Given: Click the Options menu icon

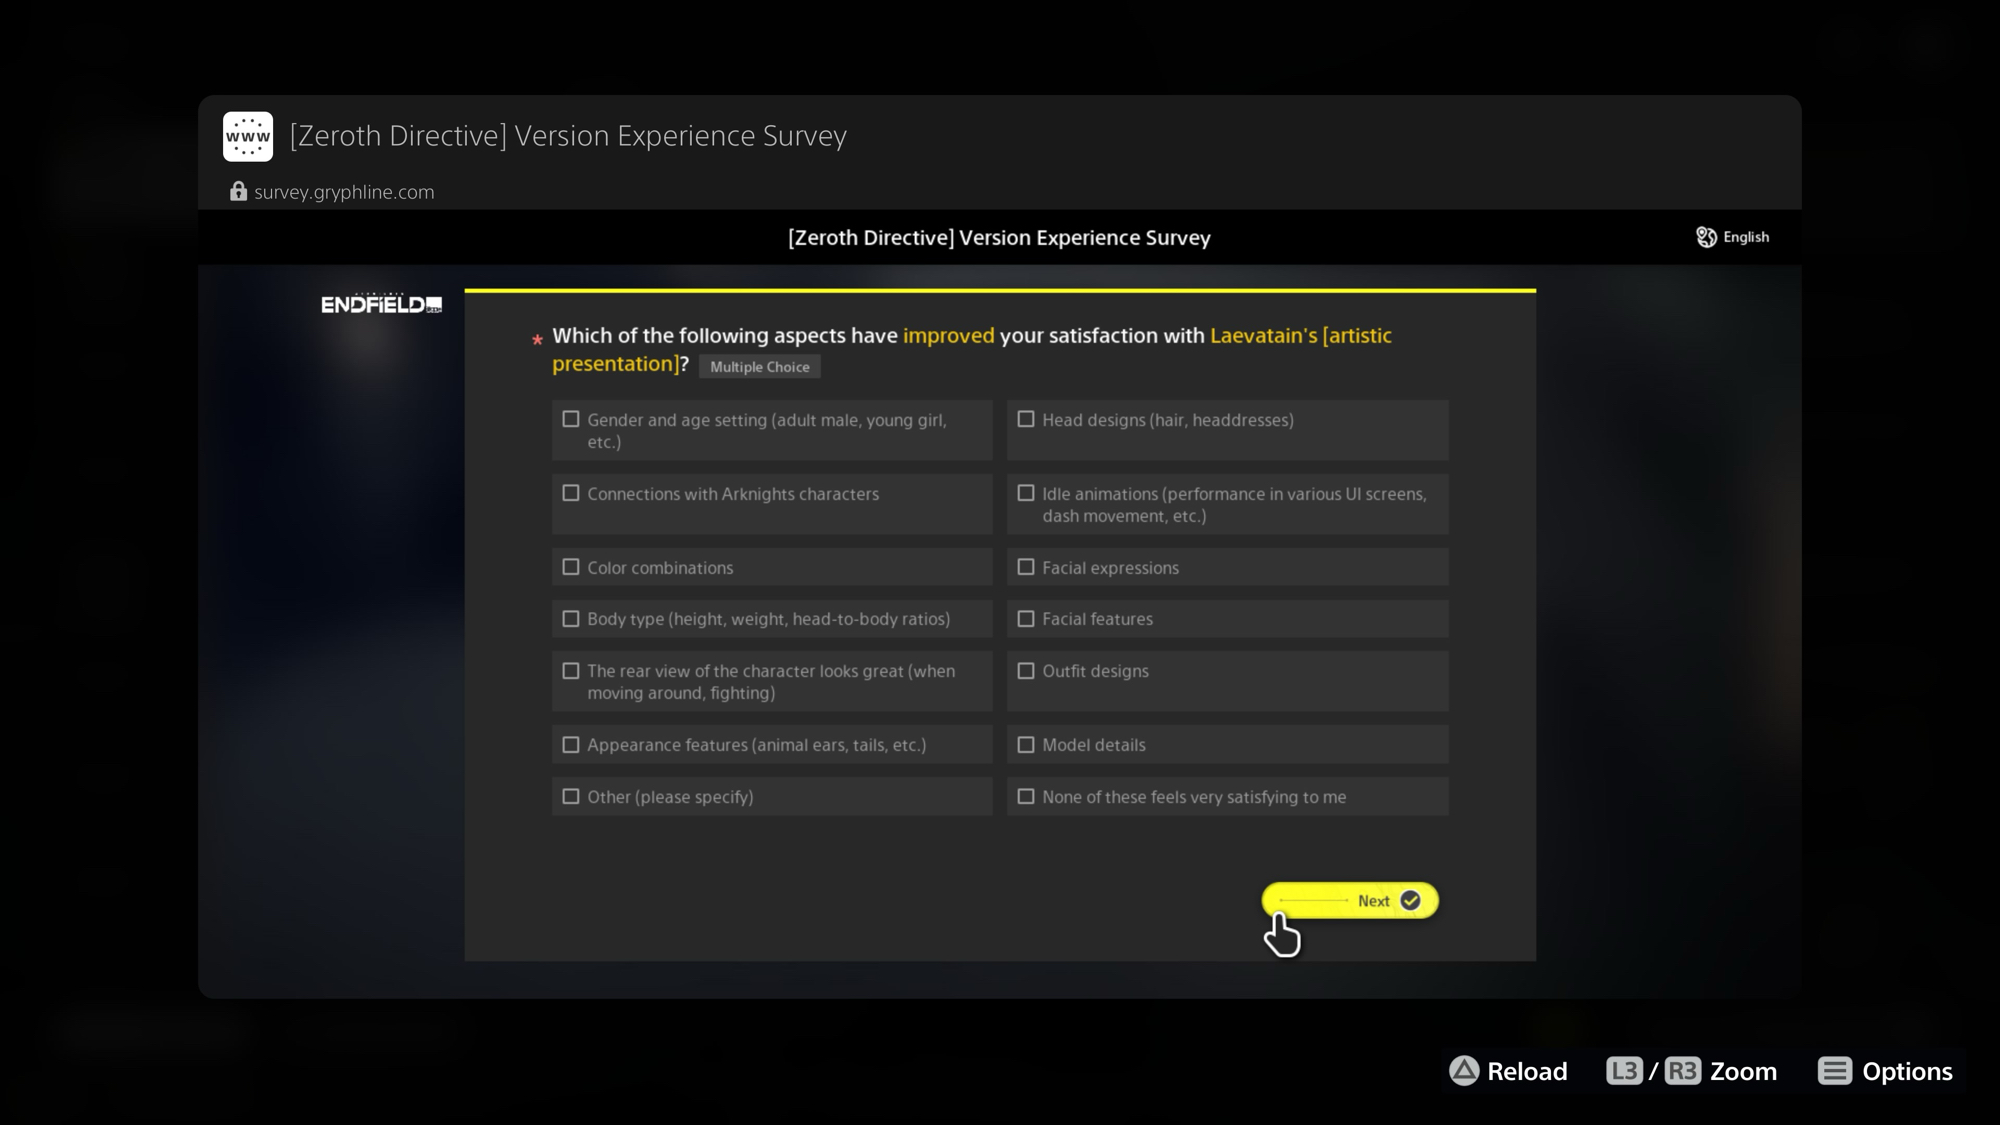Looking at the screenshot, I should click(x=1834, y=1071).
